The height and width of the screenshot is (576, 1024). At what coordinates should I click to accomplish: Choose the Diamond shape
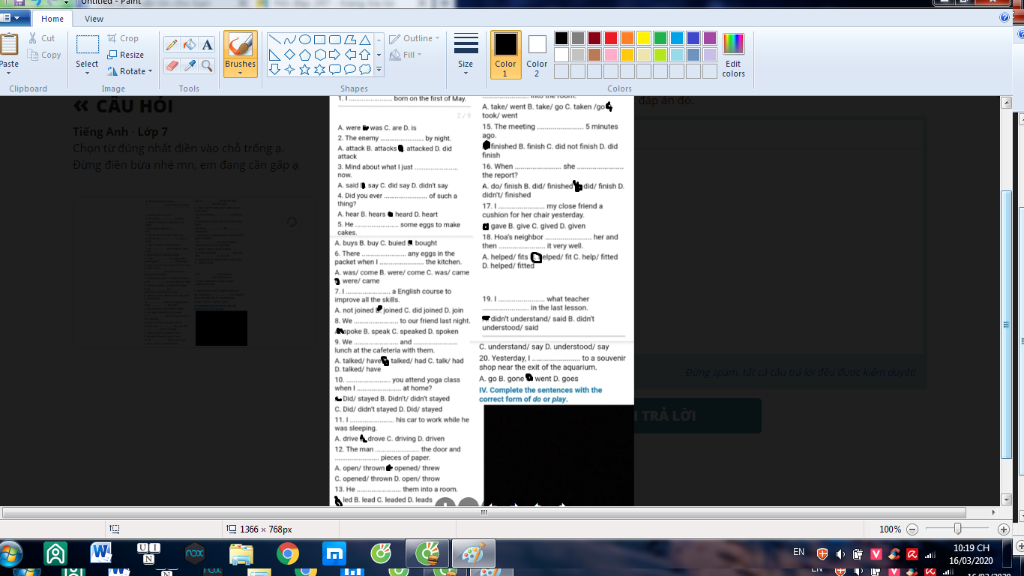(x=289, y=55)
